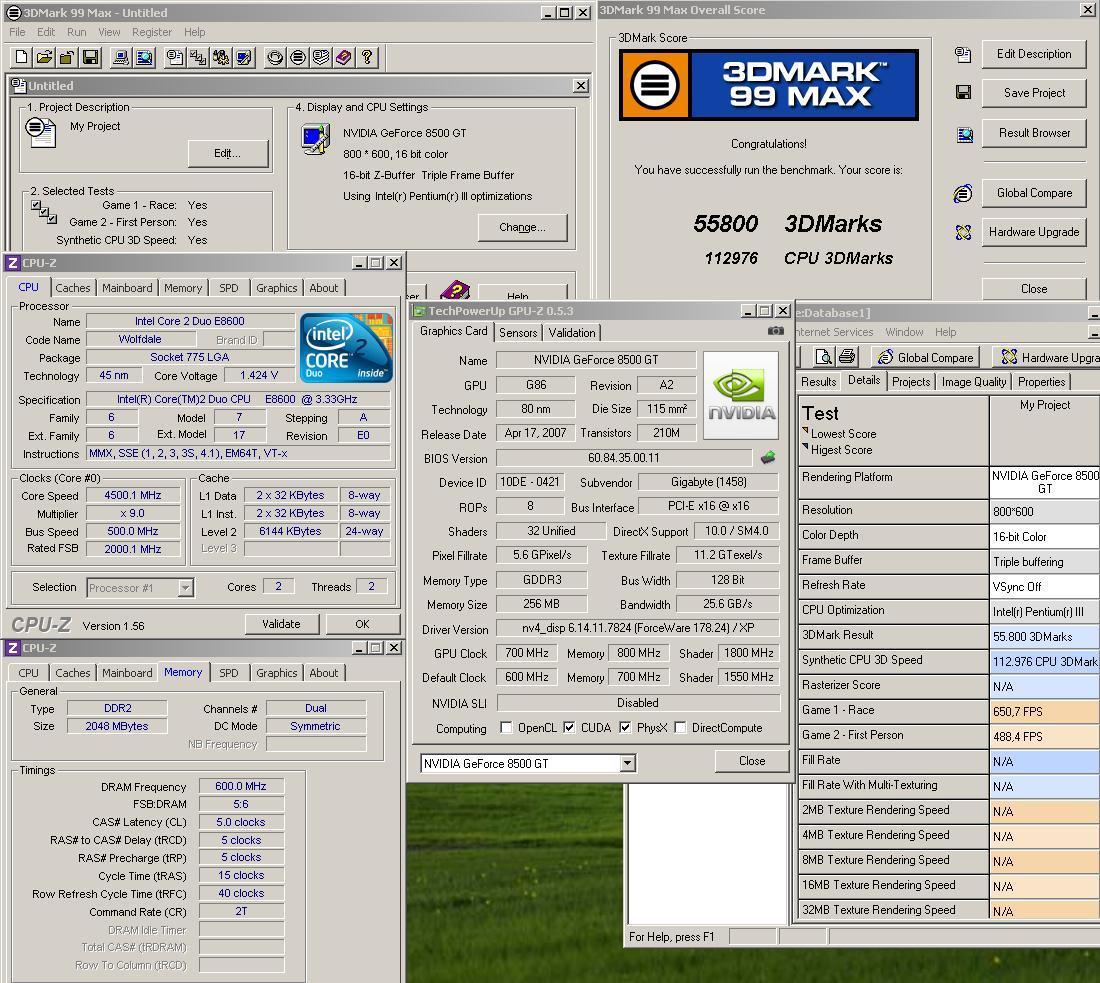Click the Close project folder icon in toolbar
1100x983 pixels.
67,58
